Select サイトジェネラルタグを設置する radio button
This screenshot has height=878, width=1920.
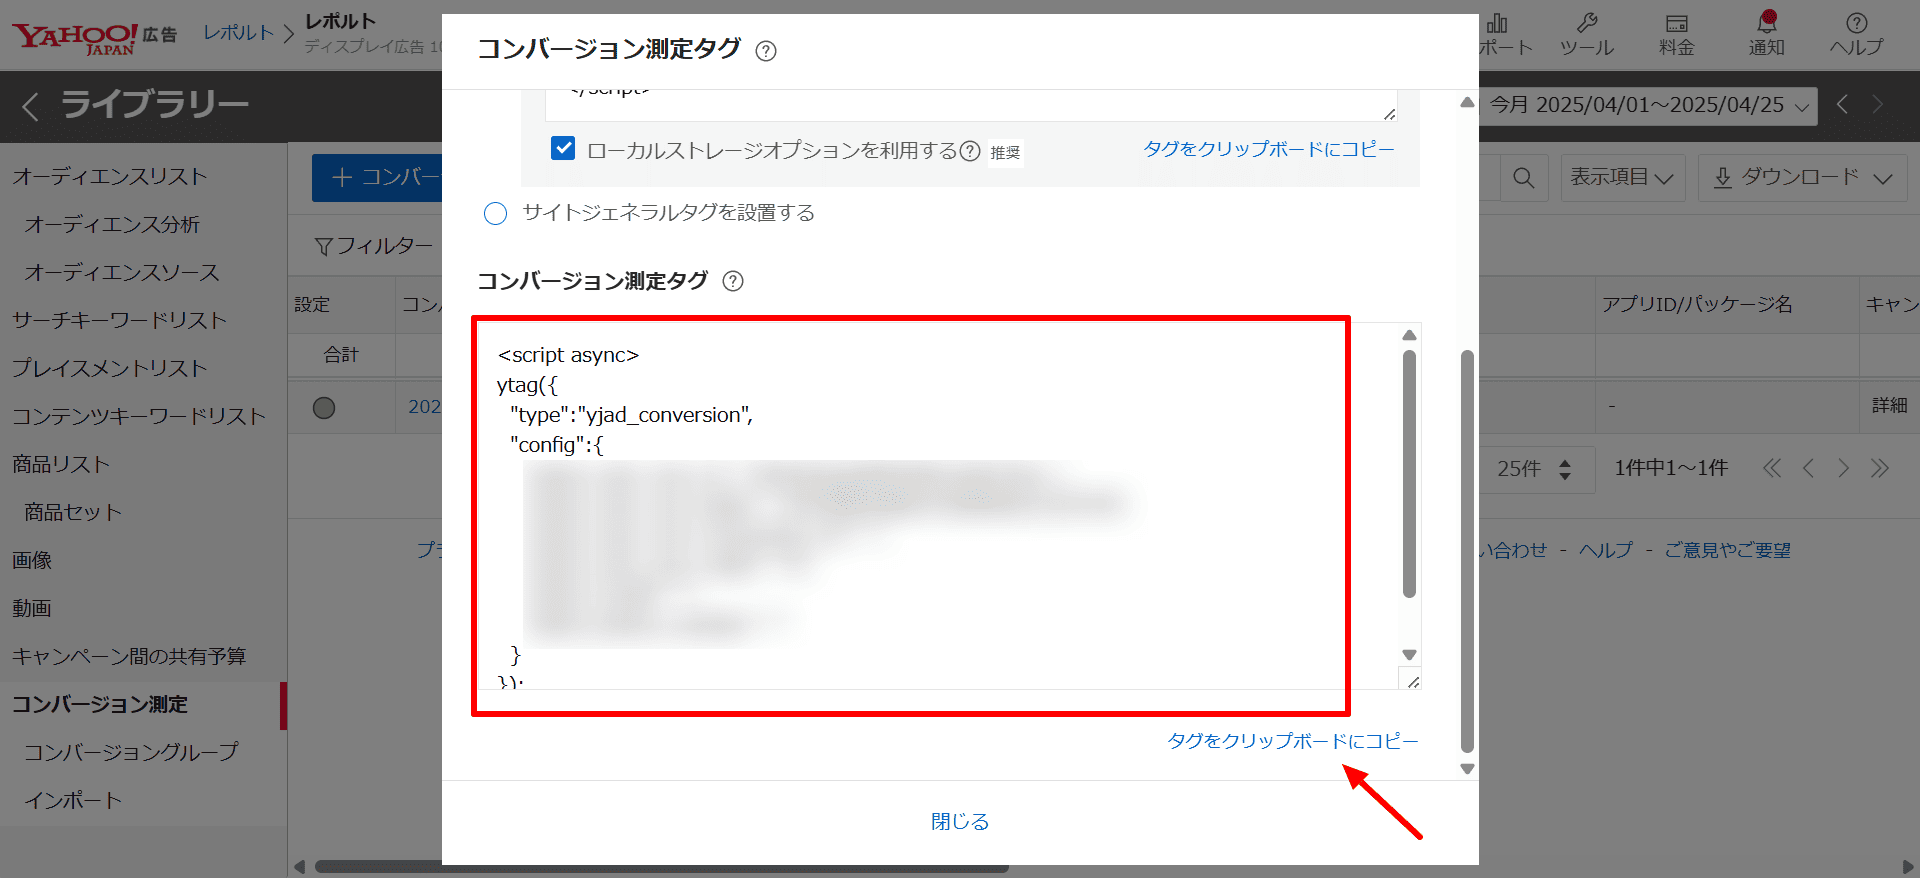coord(495,213)
